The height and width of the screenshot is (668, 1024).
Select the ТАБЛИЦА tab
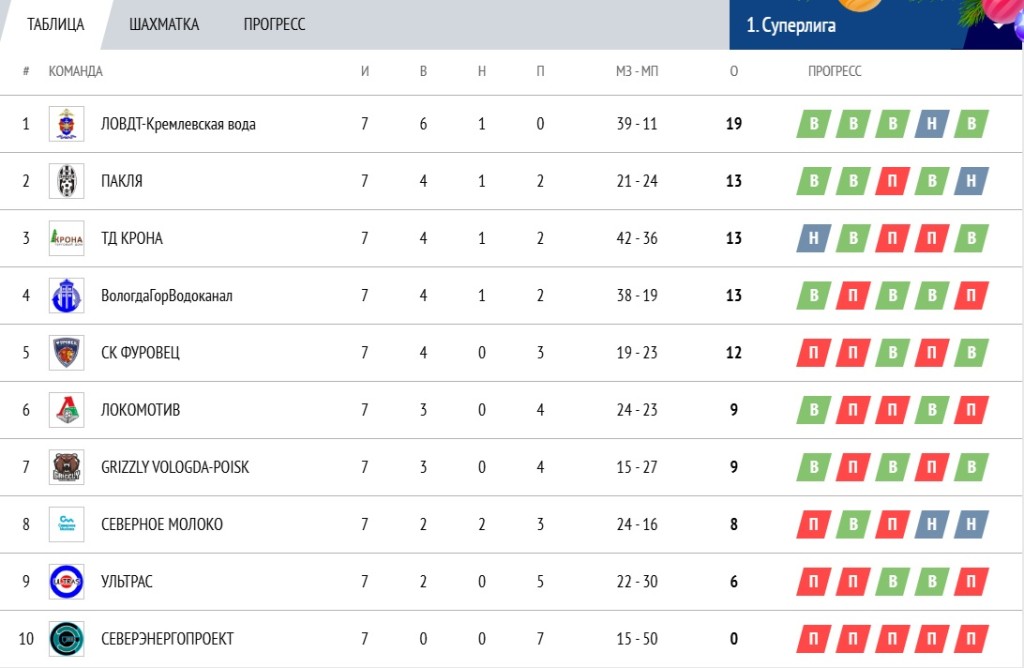tap(56, 25)
